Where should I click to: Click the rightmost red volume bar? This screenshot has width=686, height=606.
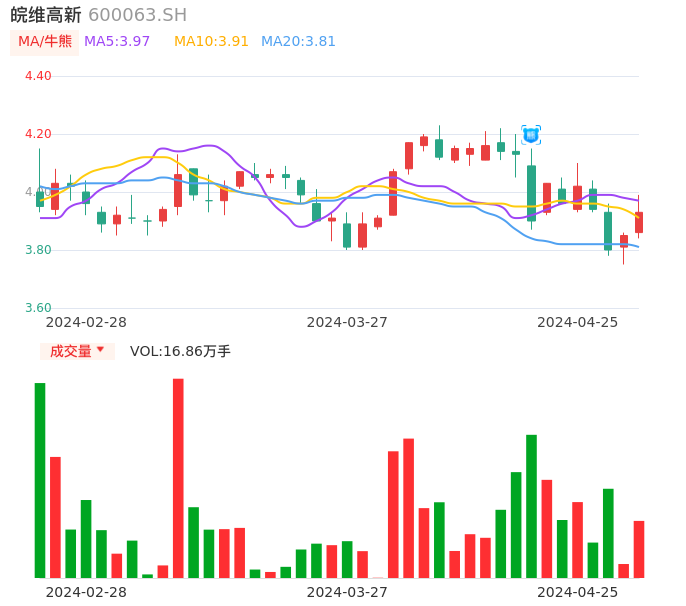coord(639,549)
